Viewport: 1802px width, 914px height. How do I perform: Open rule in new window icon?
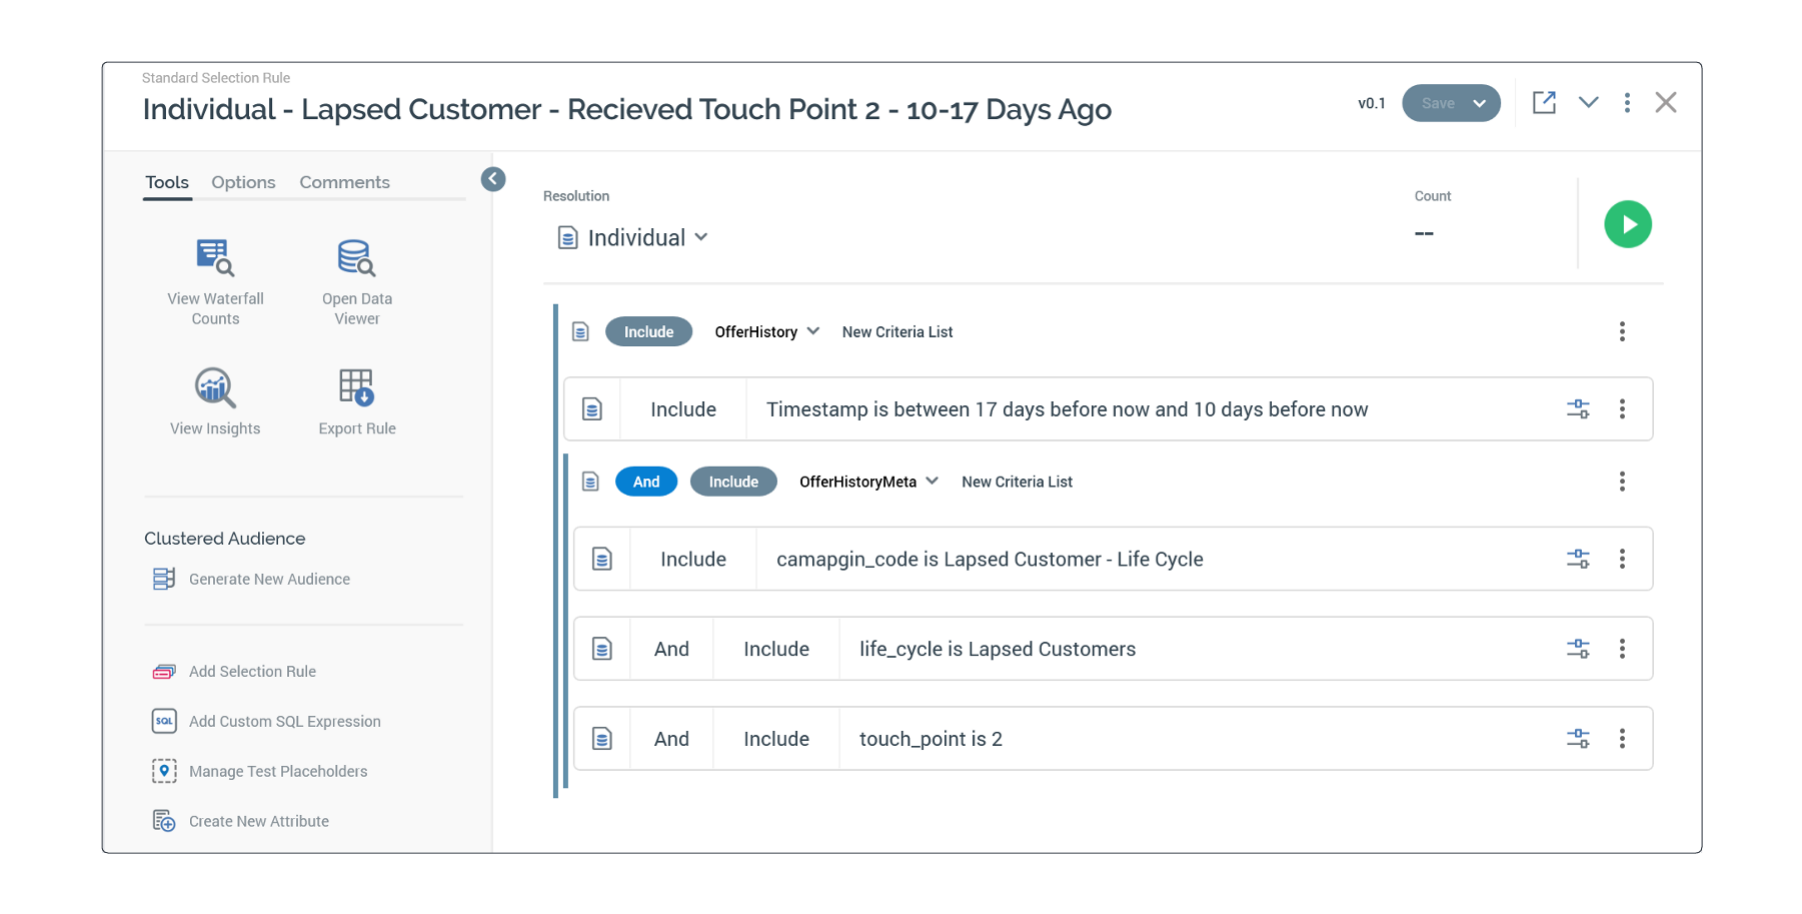[1543, 103]
